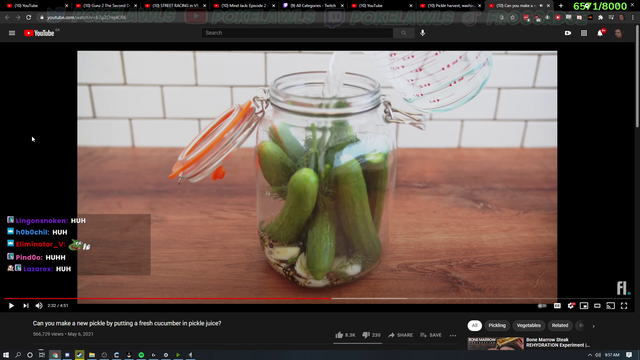Image resolution: width=640 pixels, height=360 pixels.
Task: Click the SHARE button
Action: point(400,335)
